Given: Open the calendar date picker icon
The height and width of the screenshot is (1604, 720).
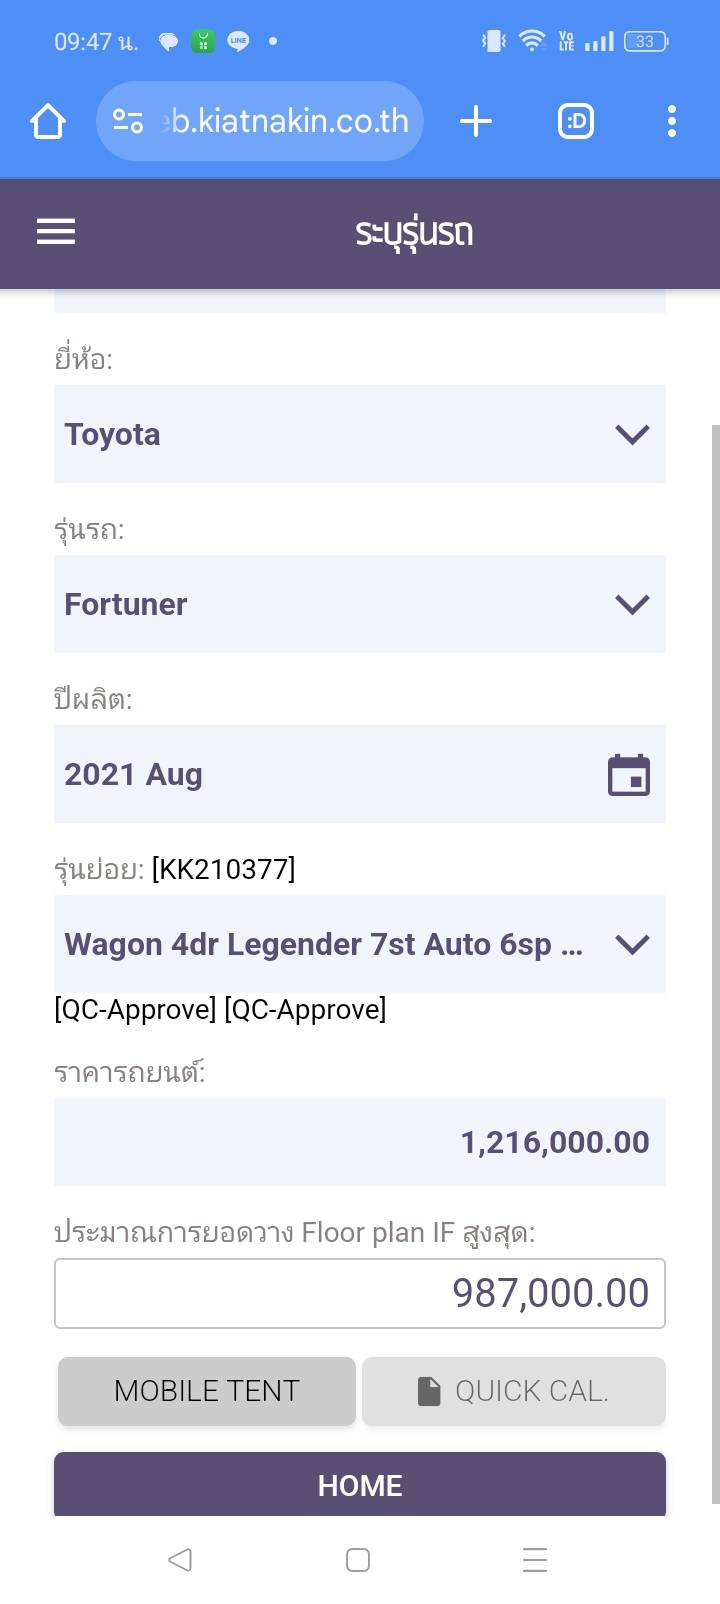Looking at the screenshot, I should pyautogui.click(x=629, y=775).
